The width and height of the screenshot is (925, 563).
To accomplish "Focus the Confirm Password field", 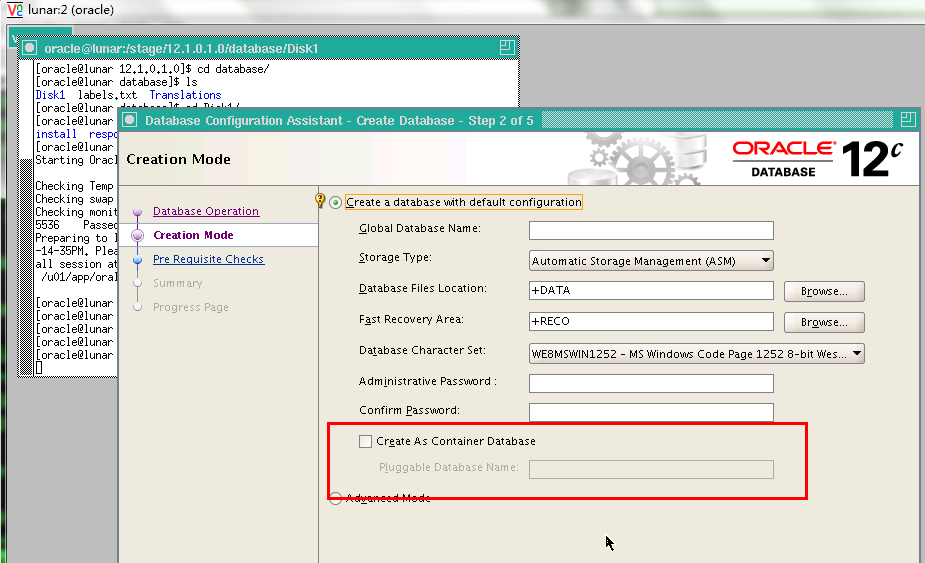I will pyautogui.click(x=651, y=412).
